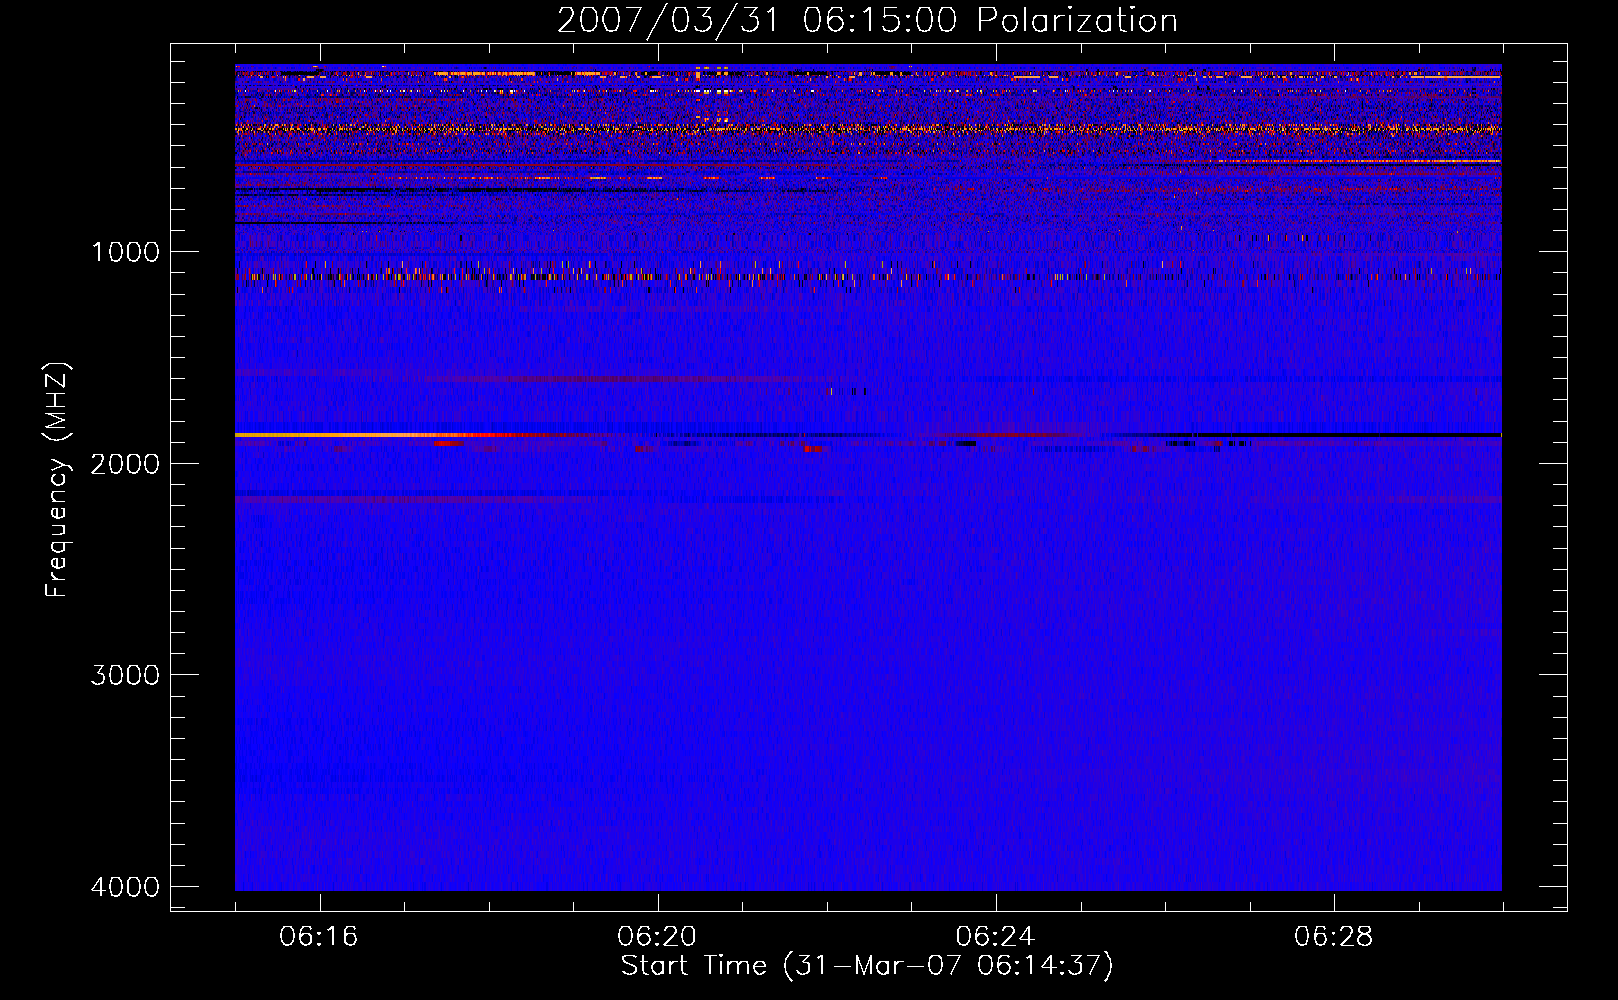Image resolution: width=1618 pixels, height=1000 pixels.
Task: Click the 'Start Time (31-Mar-07 06:14:37)' label
Action: pyautogui.click(x=867, y=966)
